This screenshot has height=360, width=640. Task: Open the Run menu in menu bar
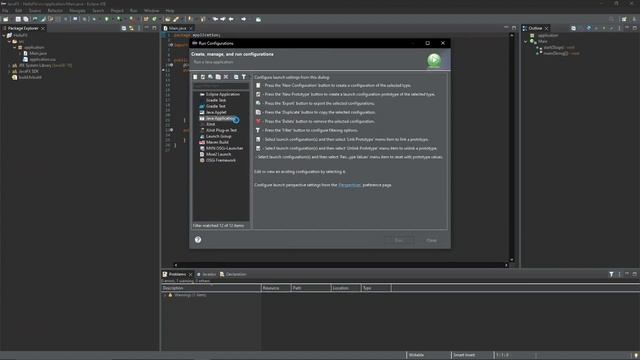pos(133,11)
